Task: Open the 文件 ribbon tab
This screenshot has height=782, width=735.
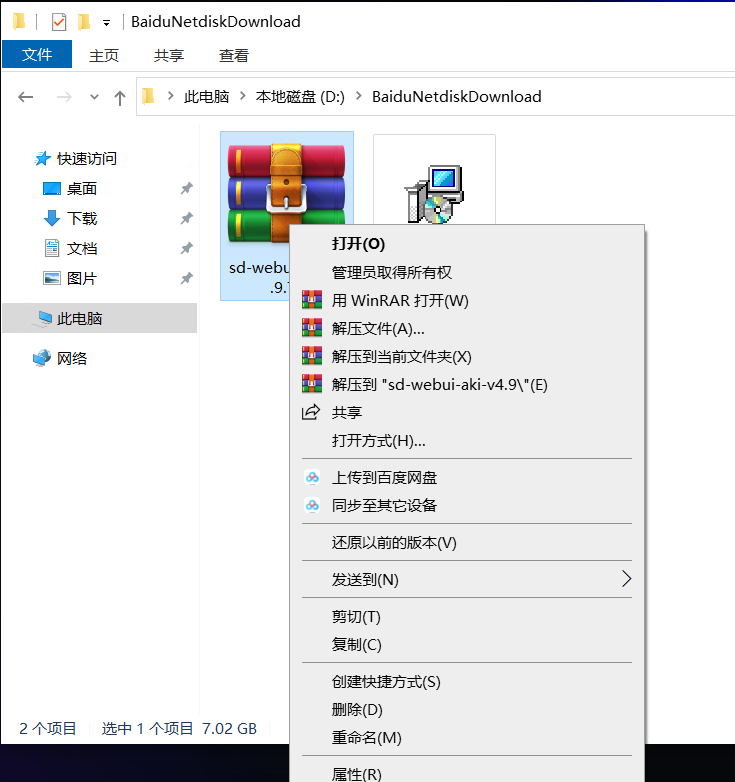Action: click(37, 54)
